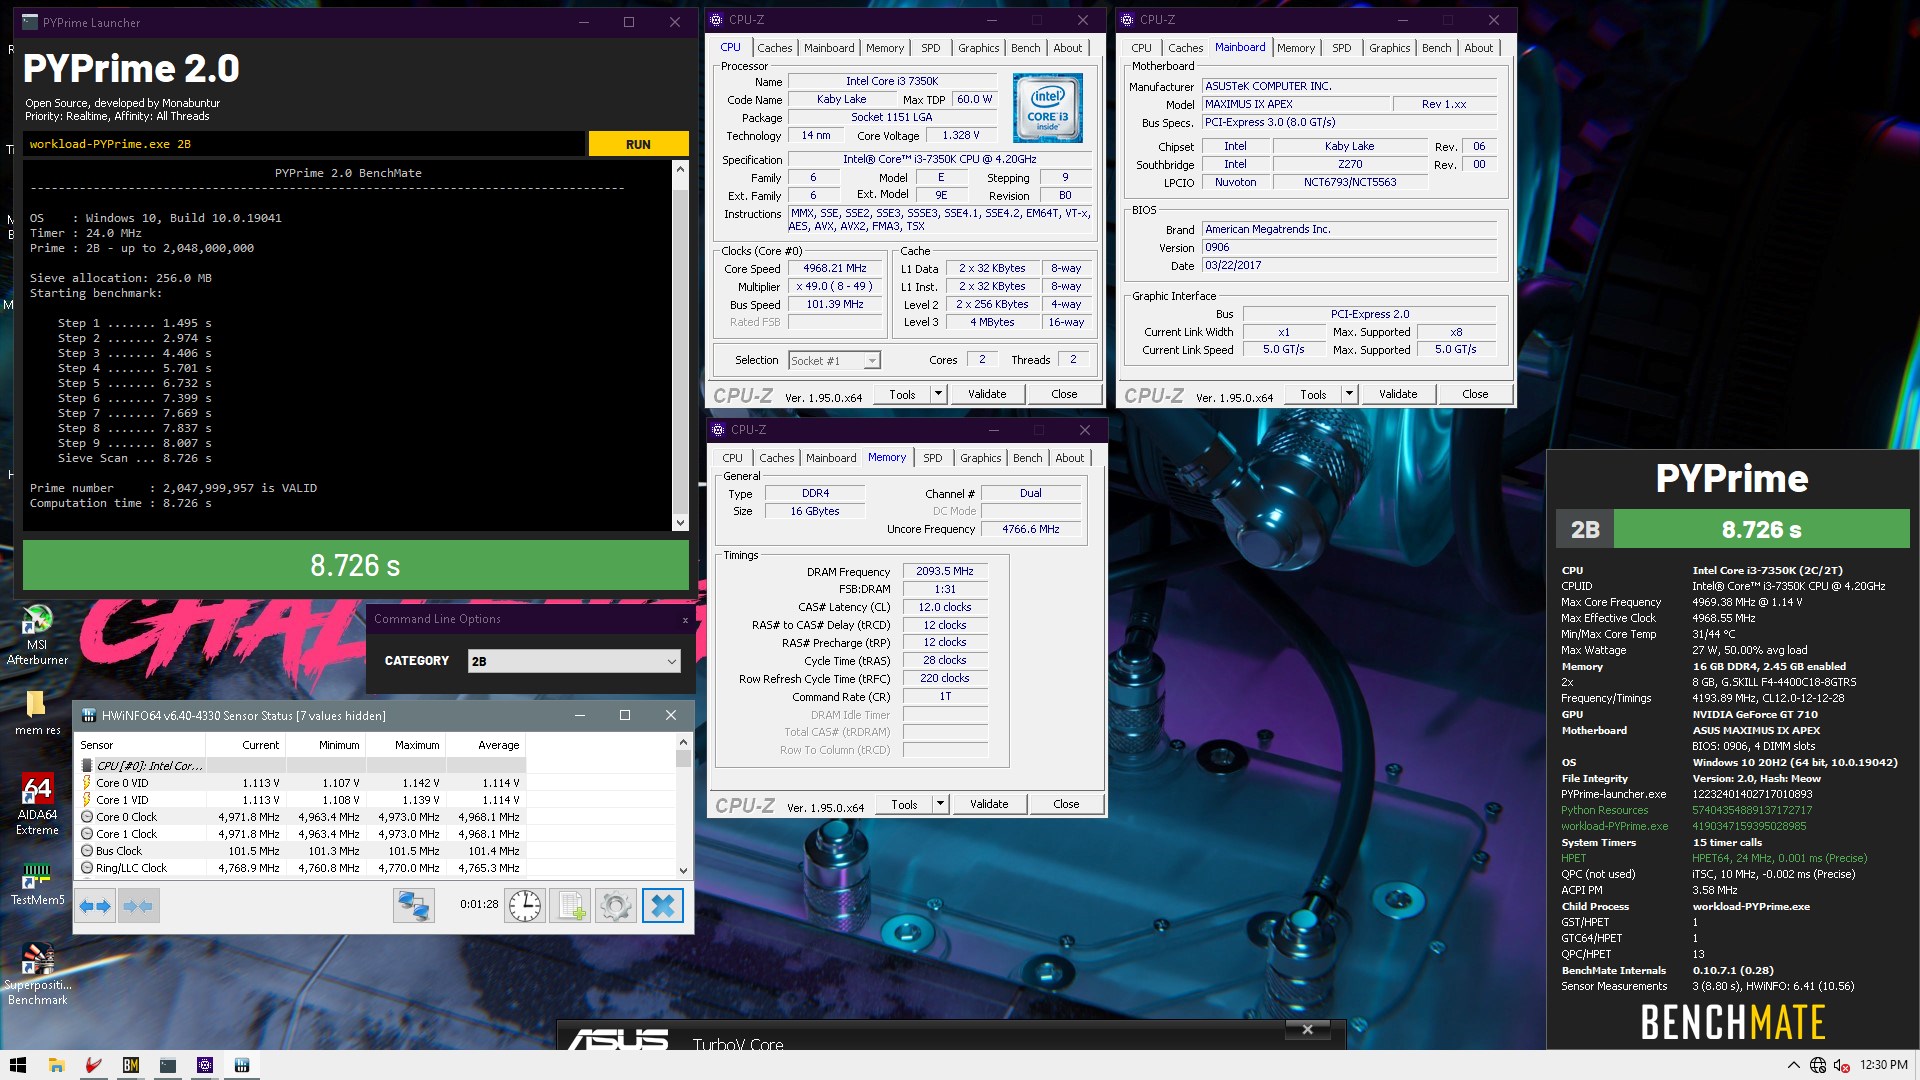
Task: Open Windows Start menu
Action: click(x=18, y=1065)
